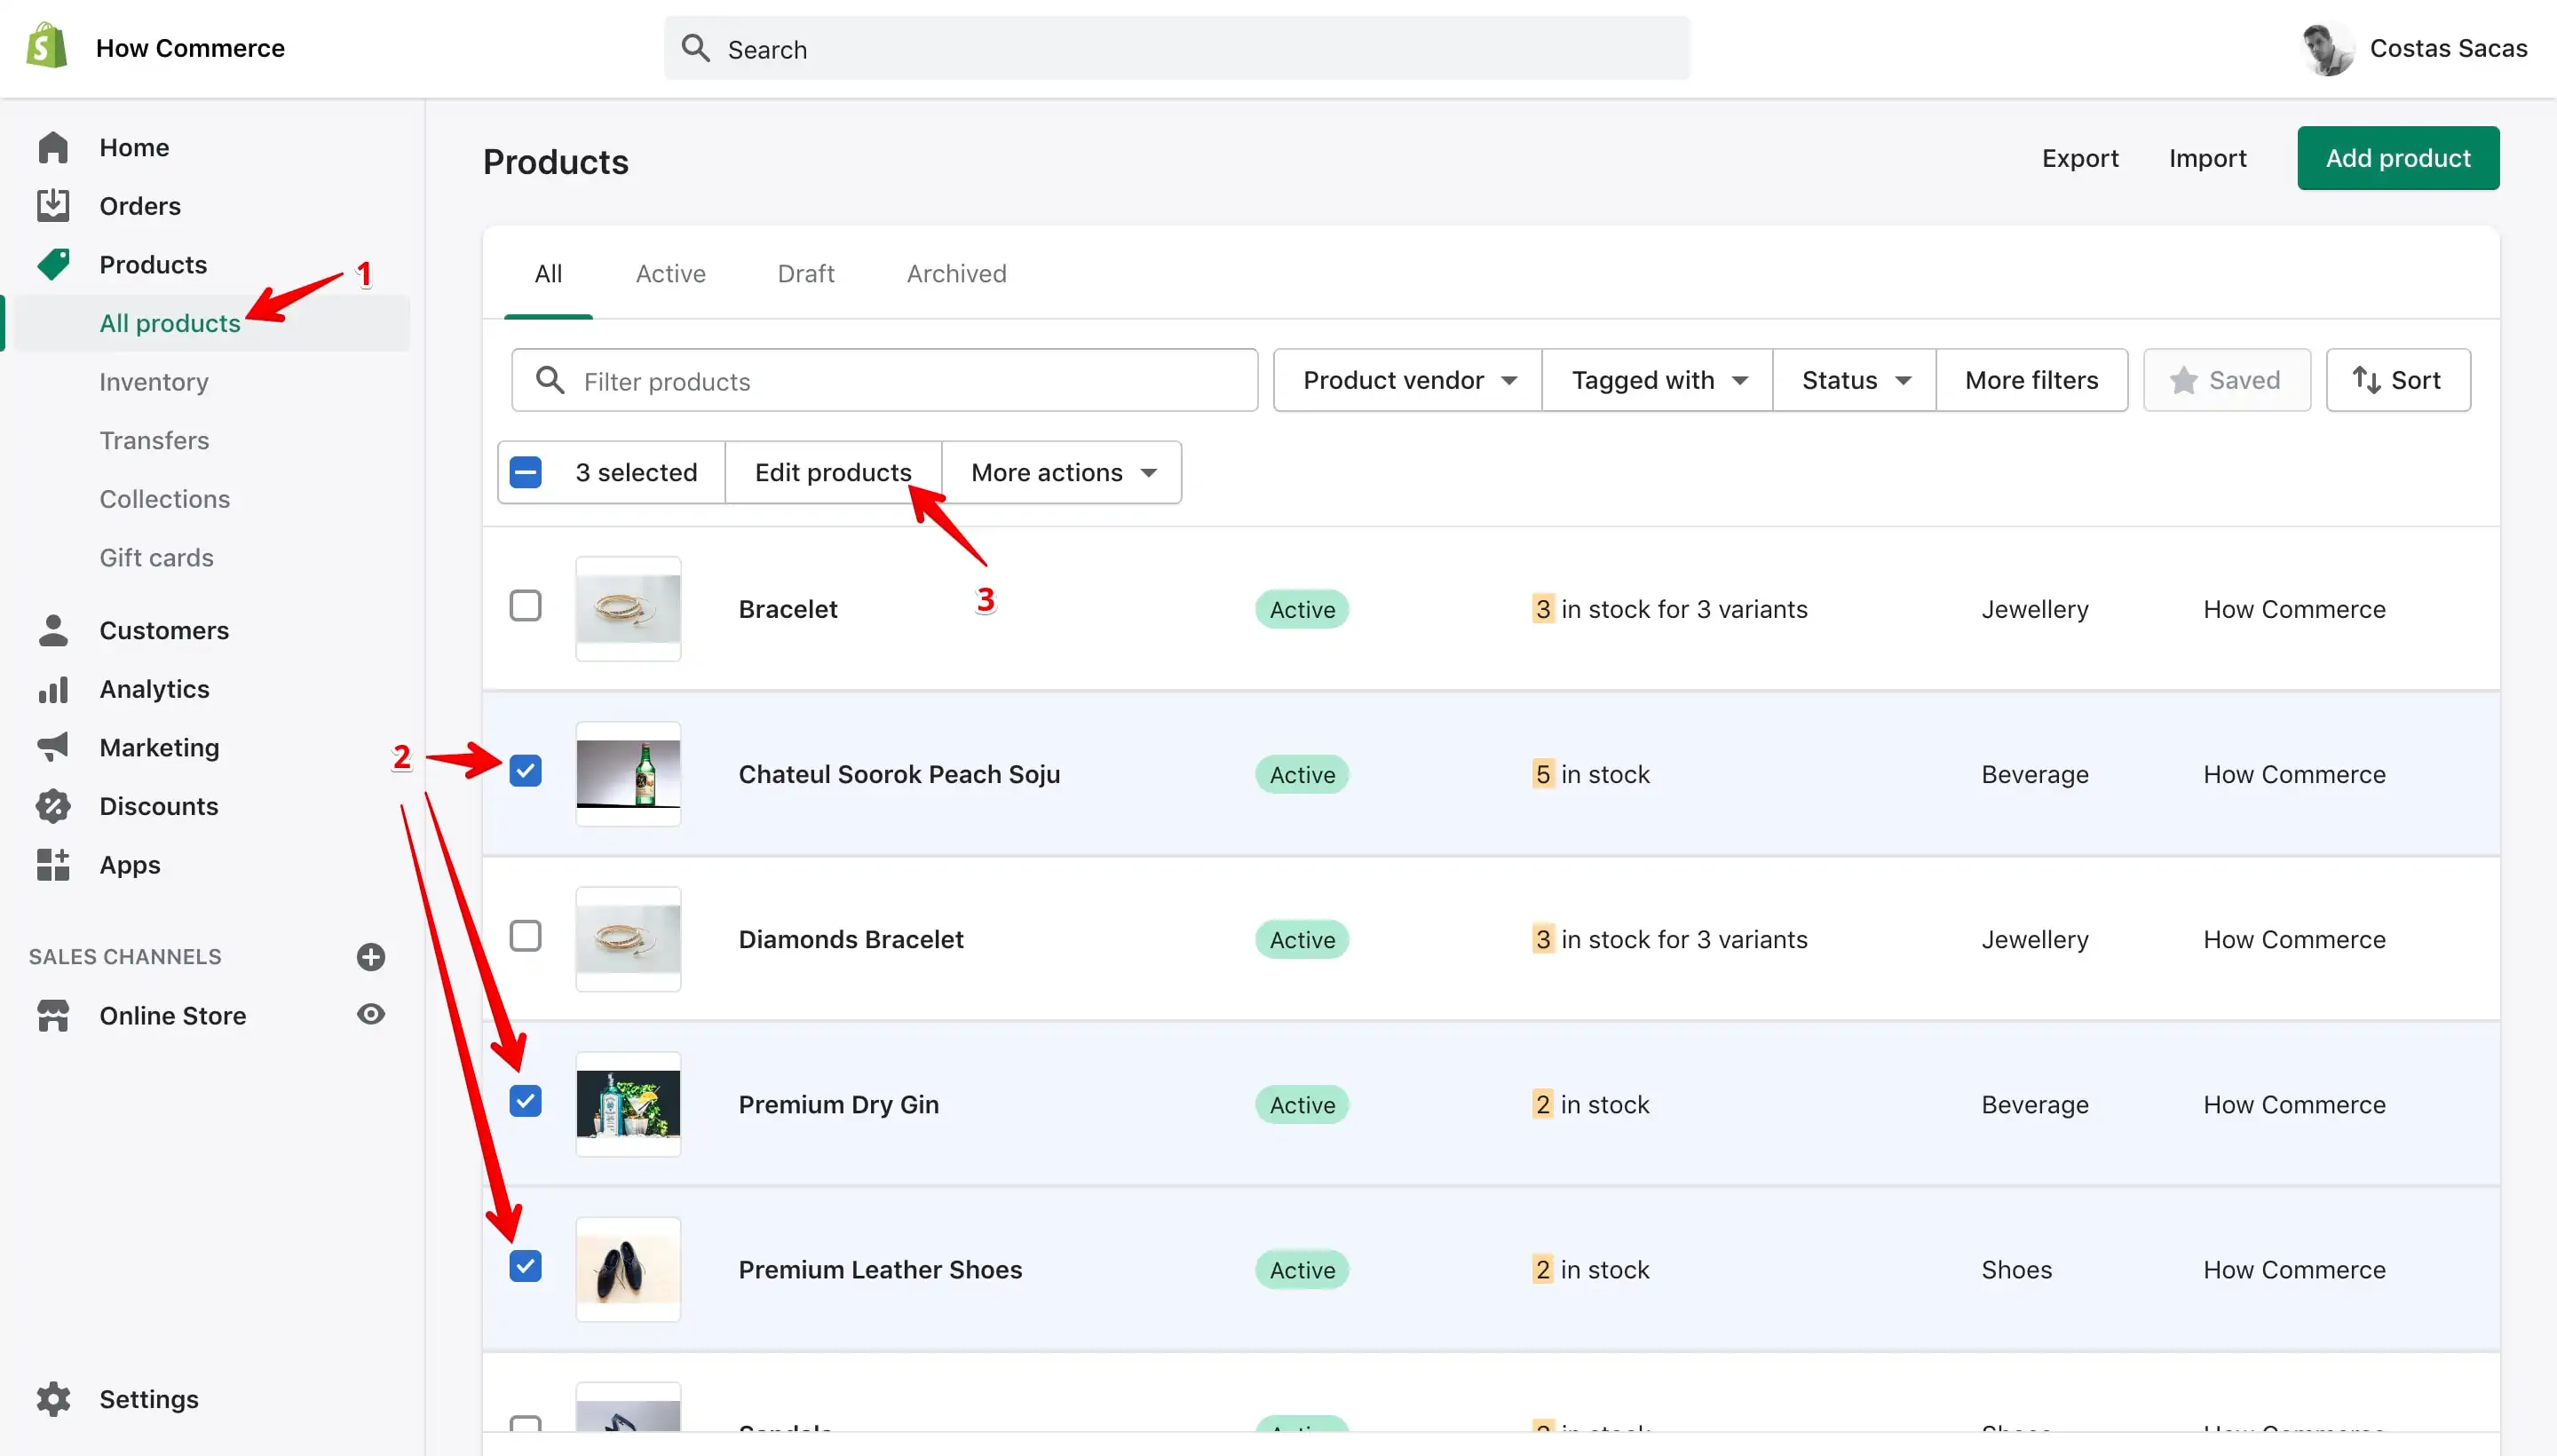Click Shoes type in Leather Shoes row
This screenshot has height=1456, width=2557.
click(2016, 1269)
